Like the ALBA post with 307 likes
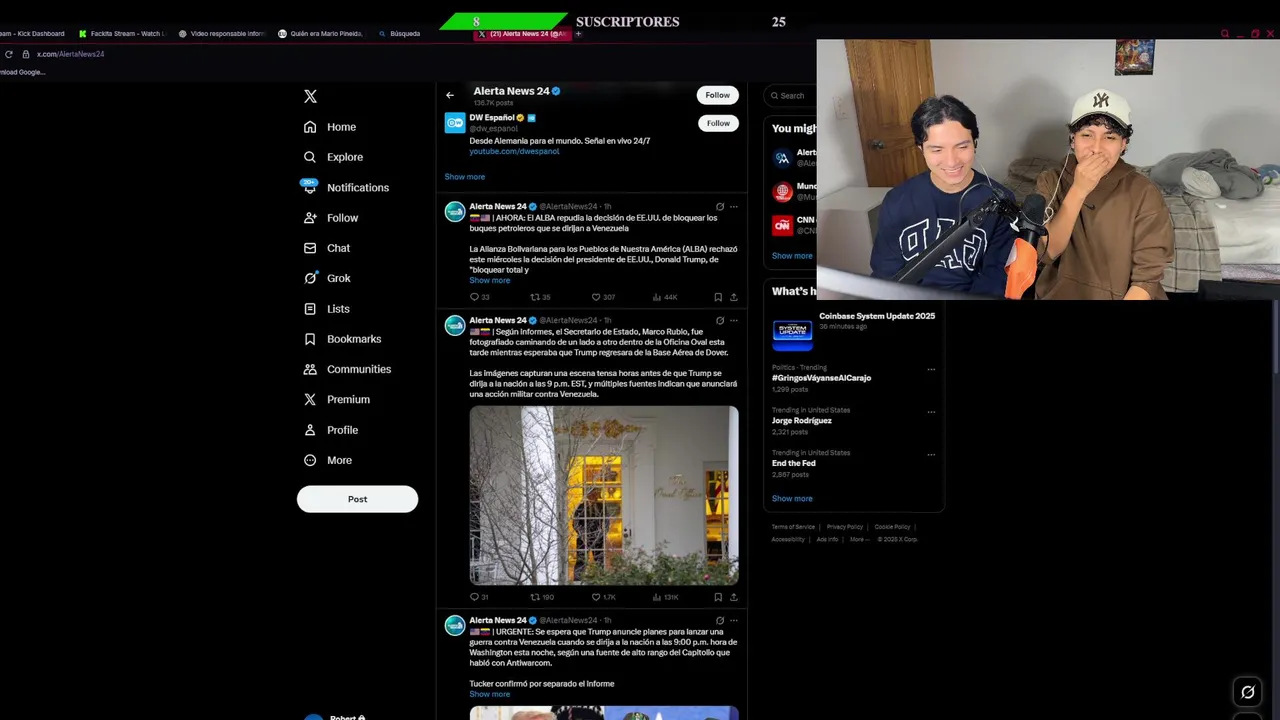Image resolution: width=1280 pixels, height=720 pixels. tap(603, 297)
